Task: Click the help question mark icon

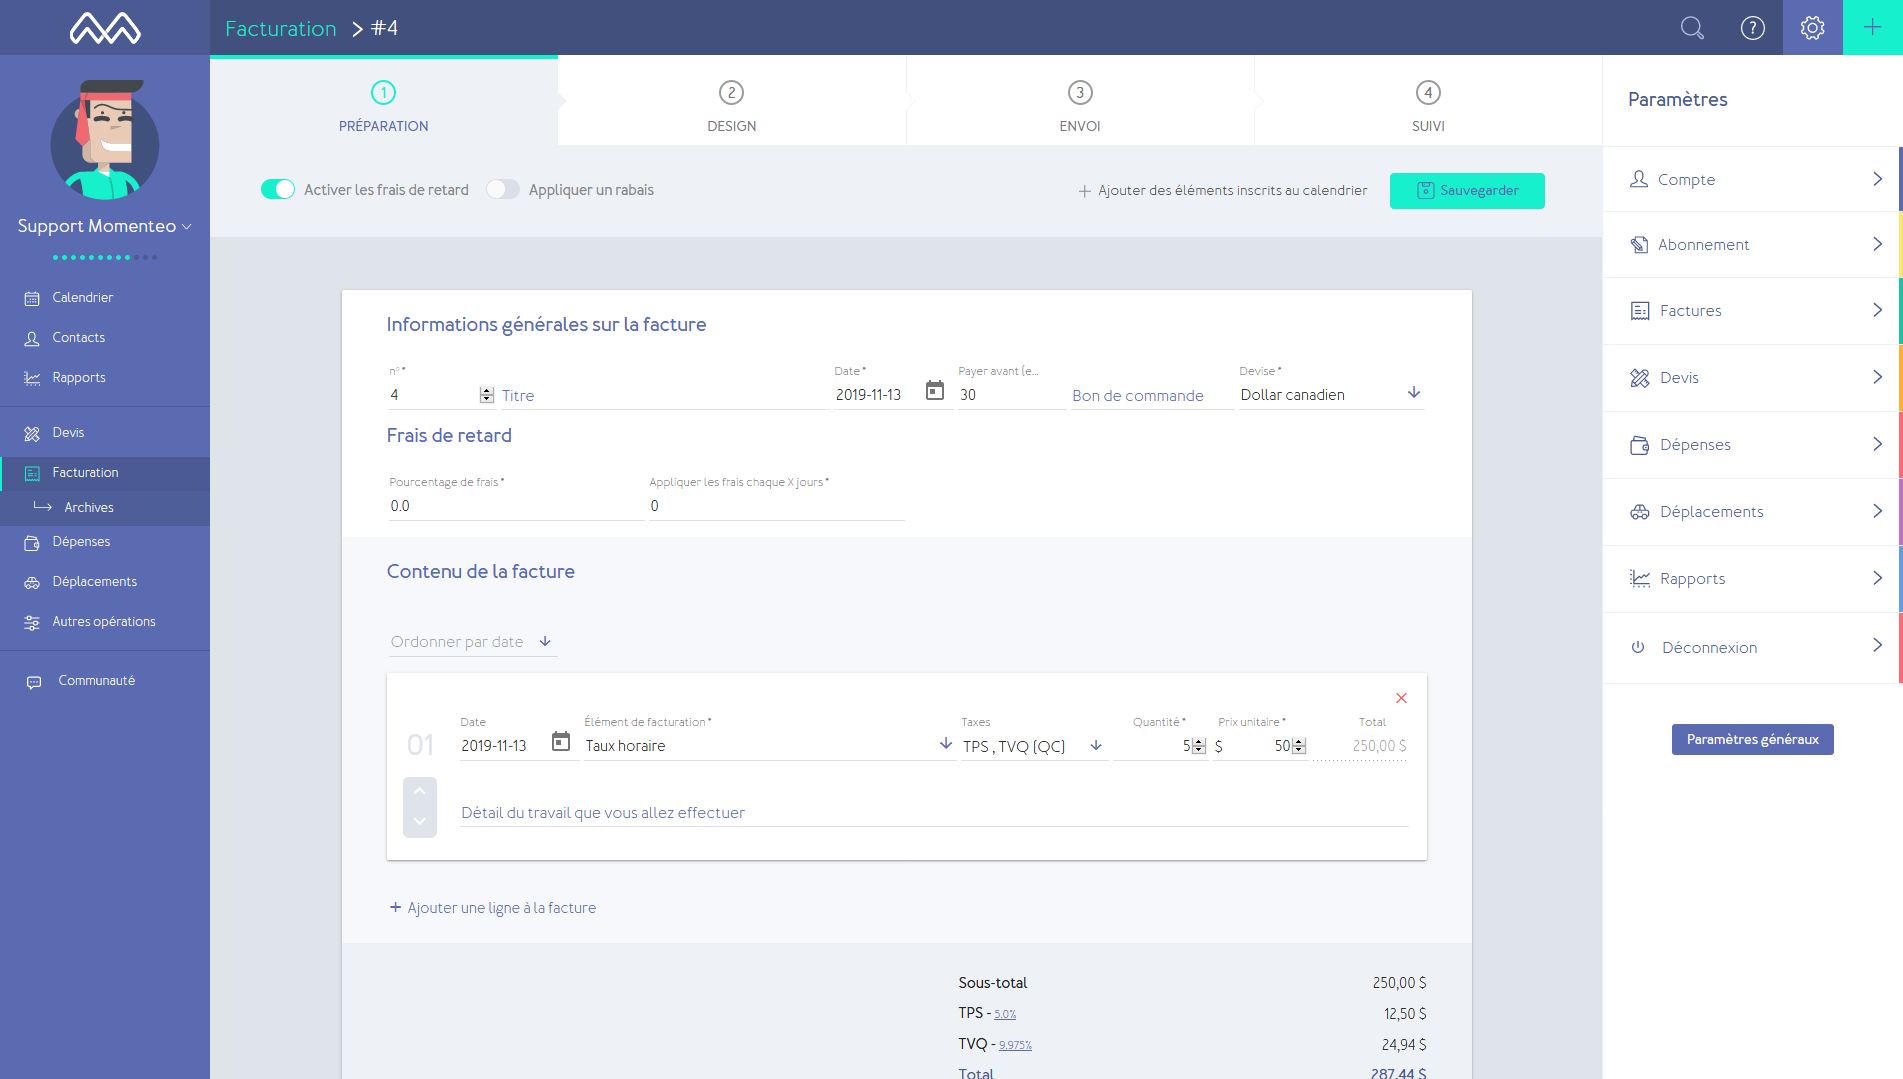Action: click(x=1752, y=28)
